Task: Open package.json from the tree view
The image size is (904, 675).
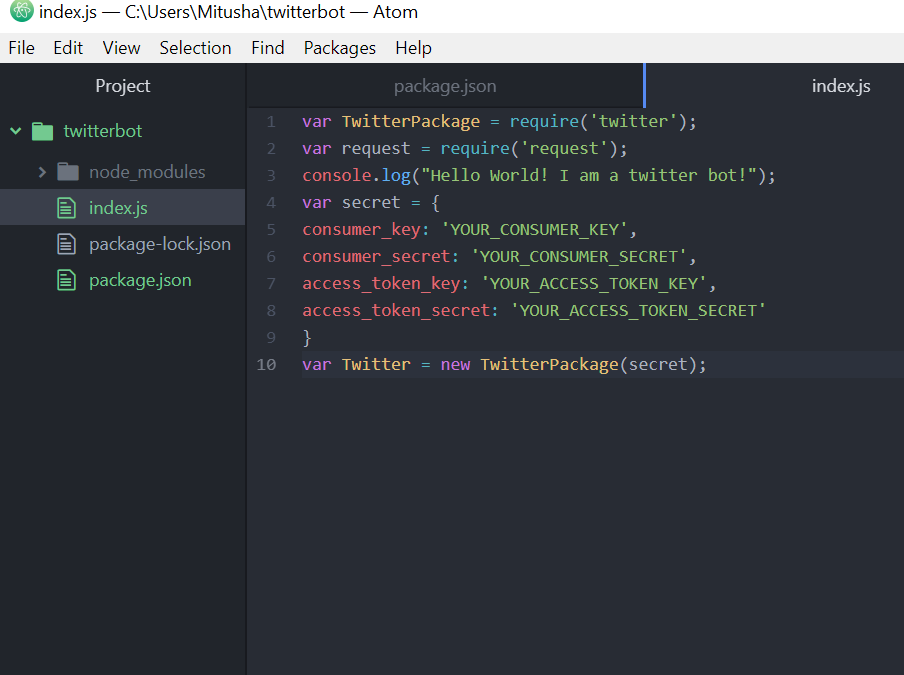Action: tap(140, 281)
